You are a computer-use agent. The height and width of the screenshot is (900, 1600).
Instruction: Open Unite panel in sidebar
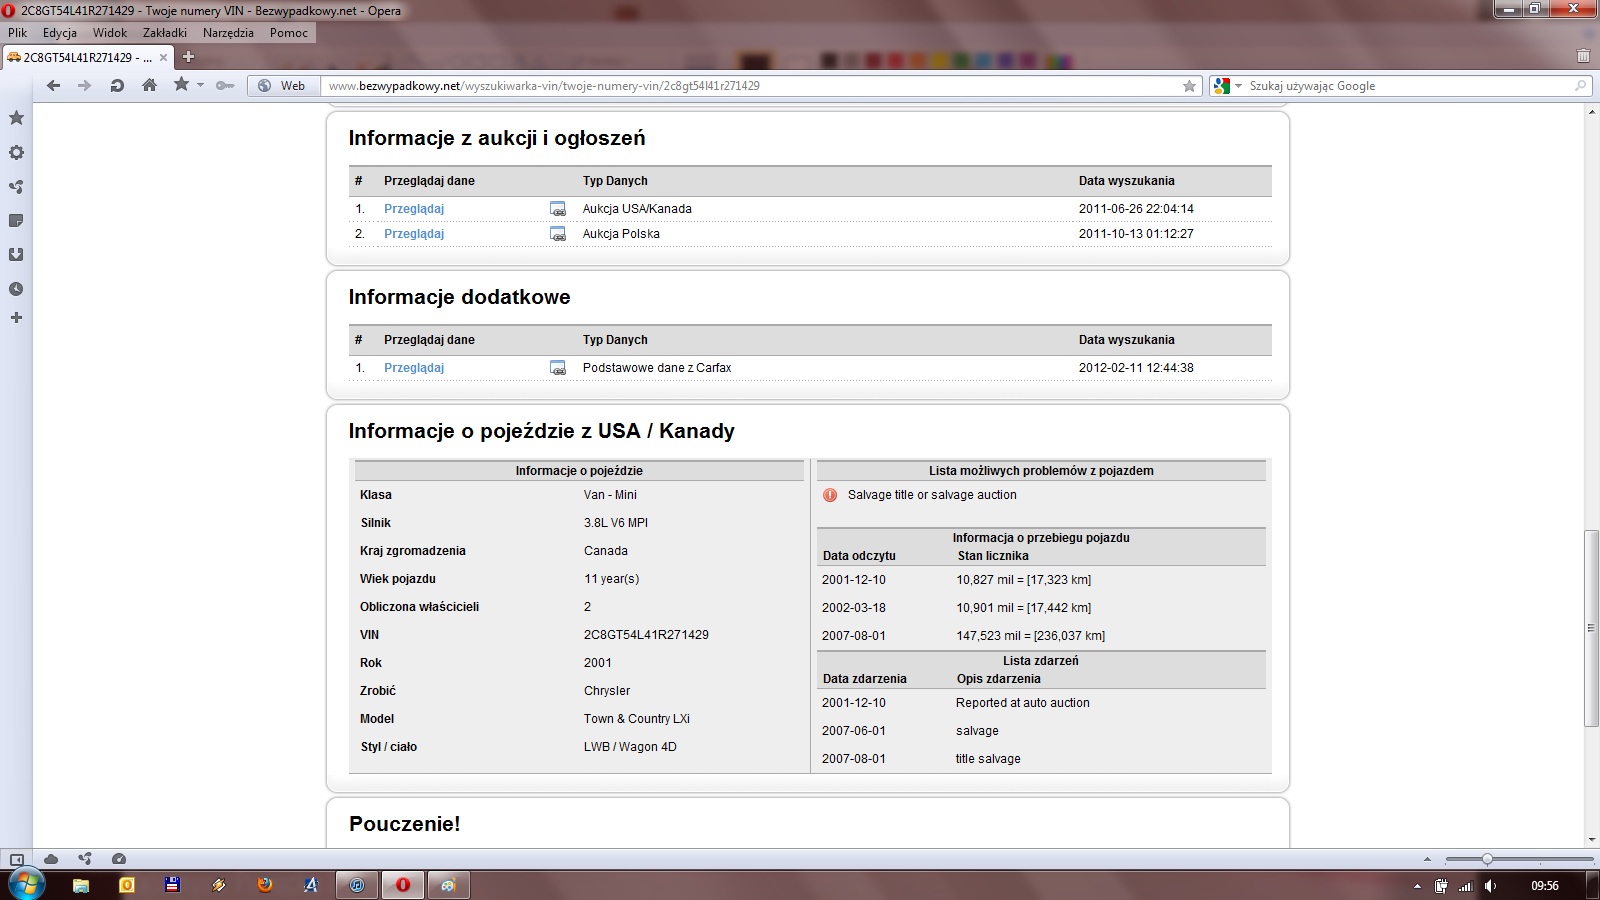tap(16, 187)
